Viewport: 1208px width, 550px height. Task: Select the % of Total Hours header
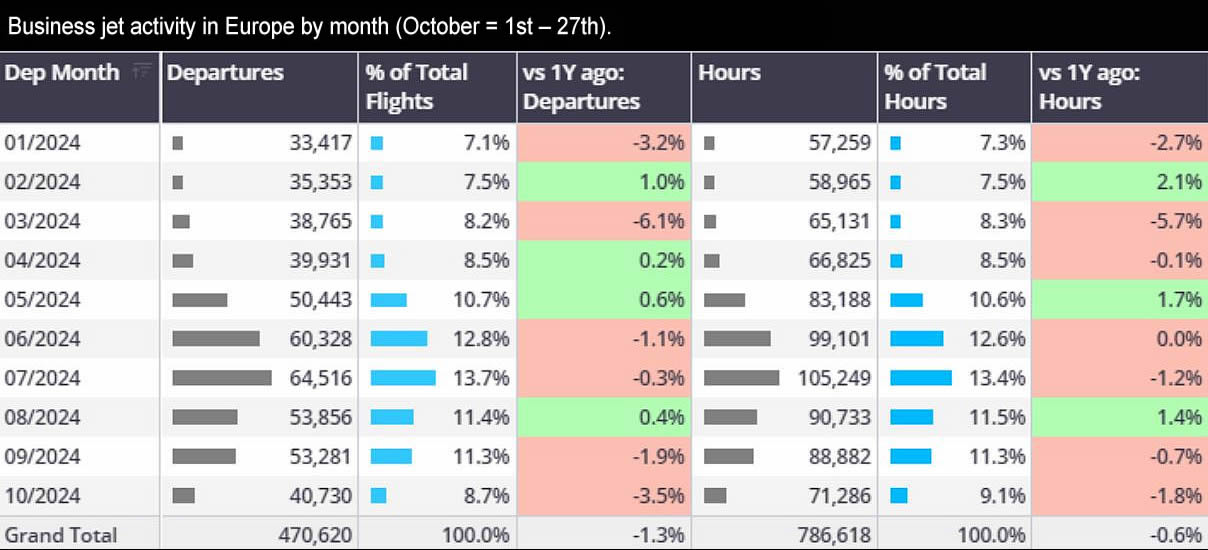pyautogui.click(x=935, y=86)
